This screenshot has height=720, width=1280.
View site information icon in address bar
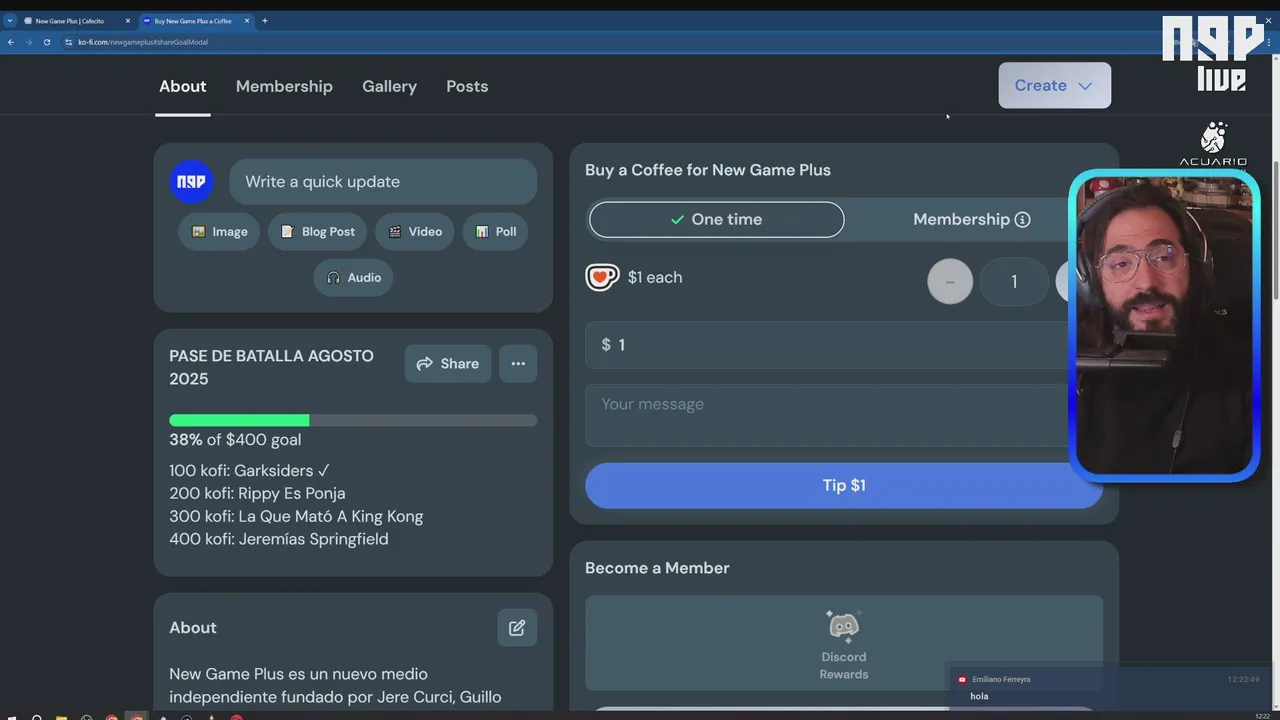(68, 42)
